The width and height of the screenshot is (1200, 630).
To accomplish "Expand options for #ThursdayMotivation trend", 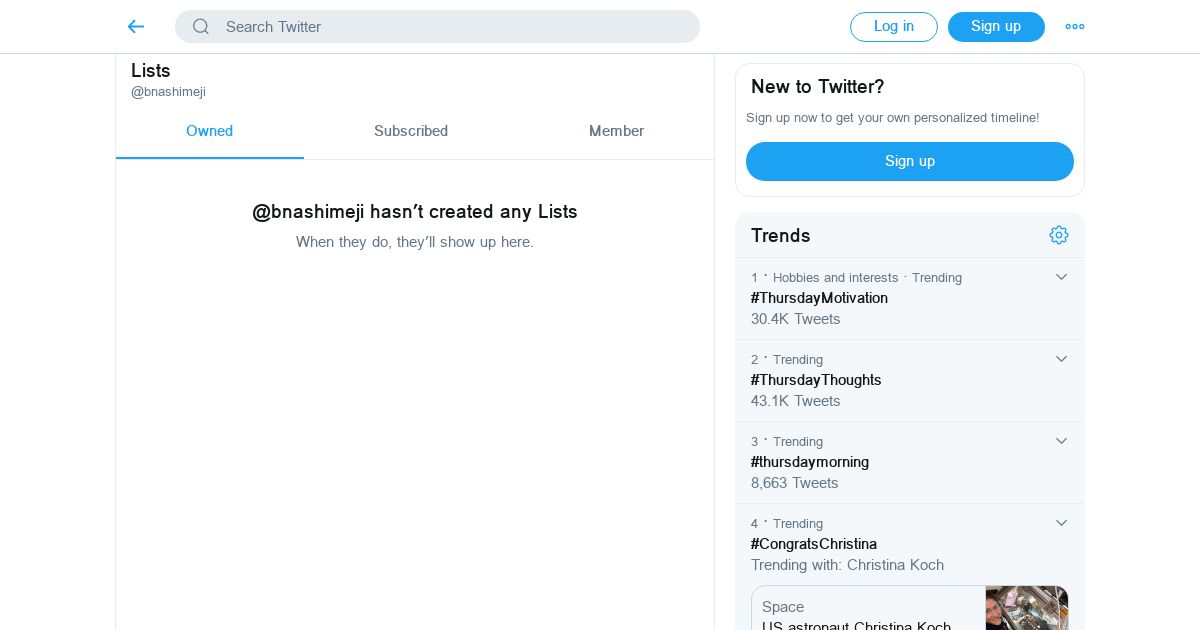I will click(1061, 277).
